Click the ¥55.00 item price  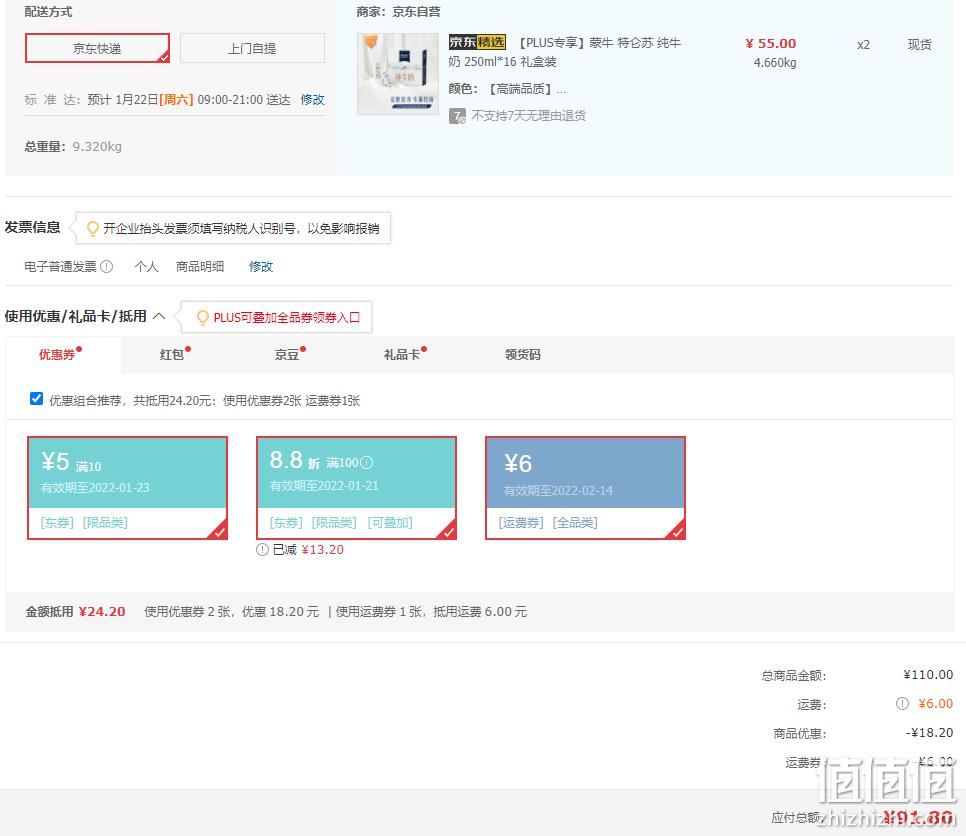point(771,43)
